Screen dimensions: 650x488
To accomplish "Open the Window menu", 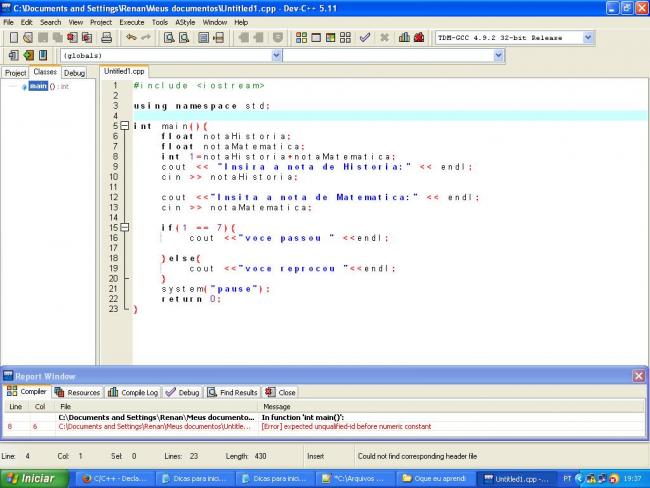I will click(x=215, y=22).
